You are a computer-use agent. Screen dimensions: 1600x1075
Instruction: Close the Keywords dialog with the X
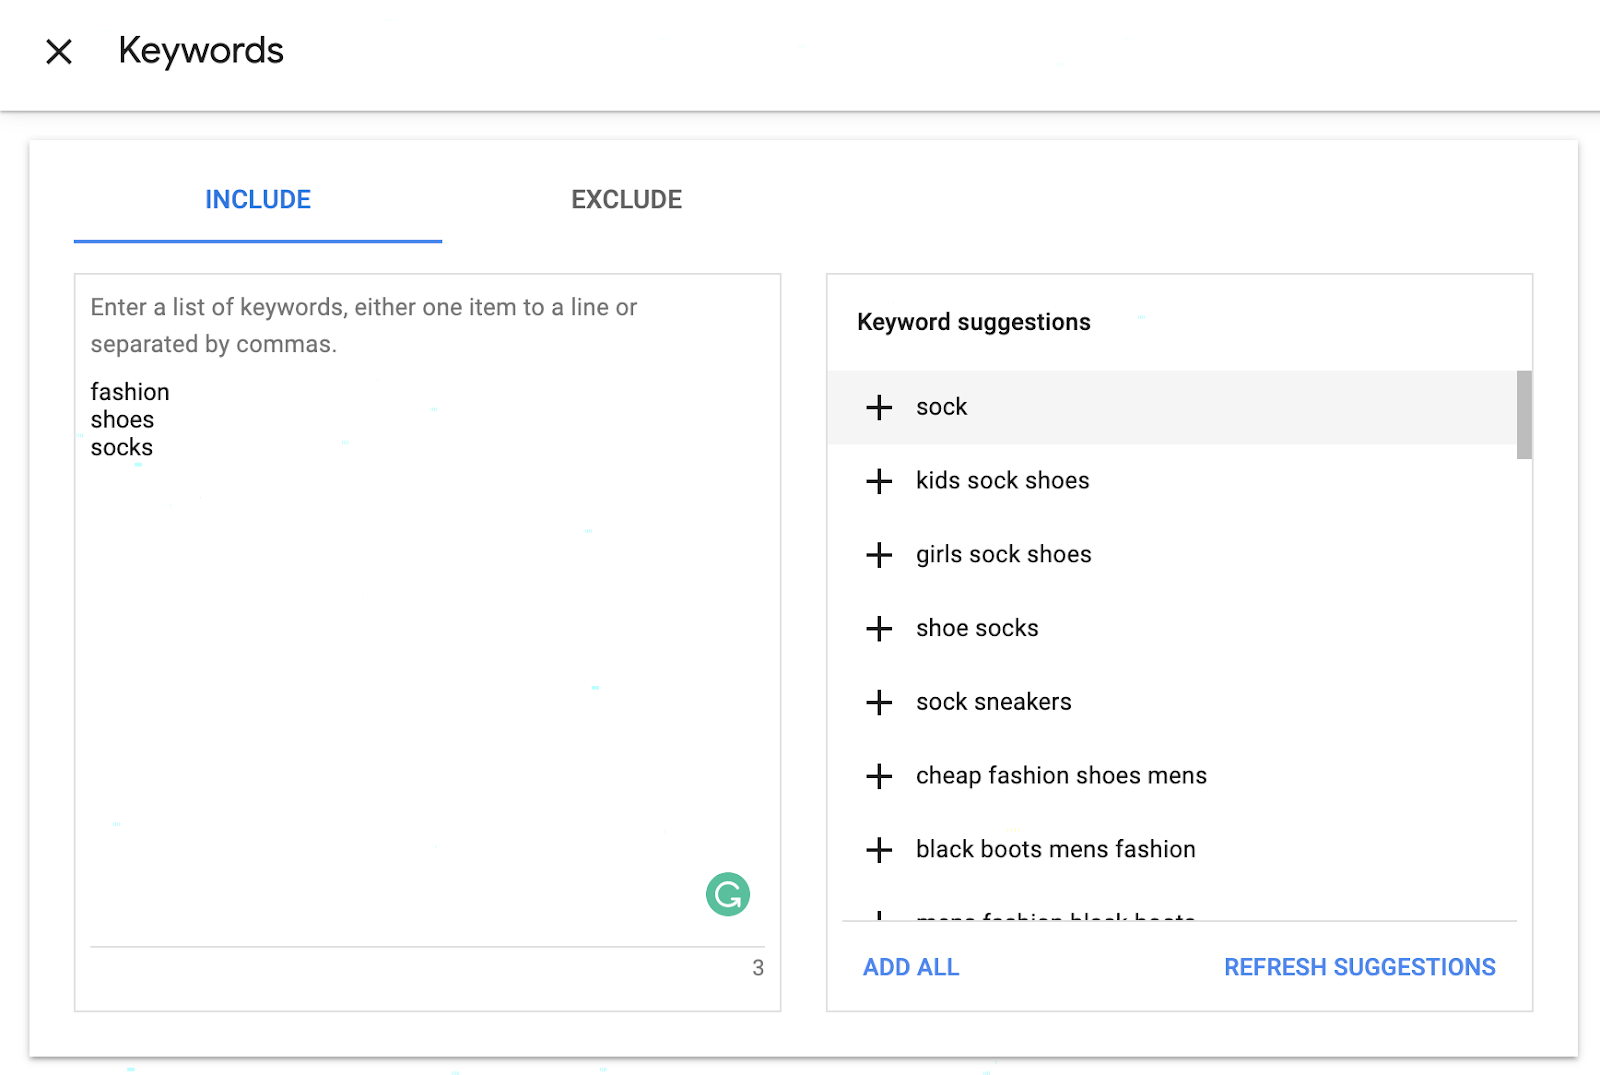point(59,51)
